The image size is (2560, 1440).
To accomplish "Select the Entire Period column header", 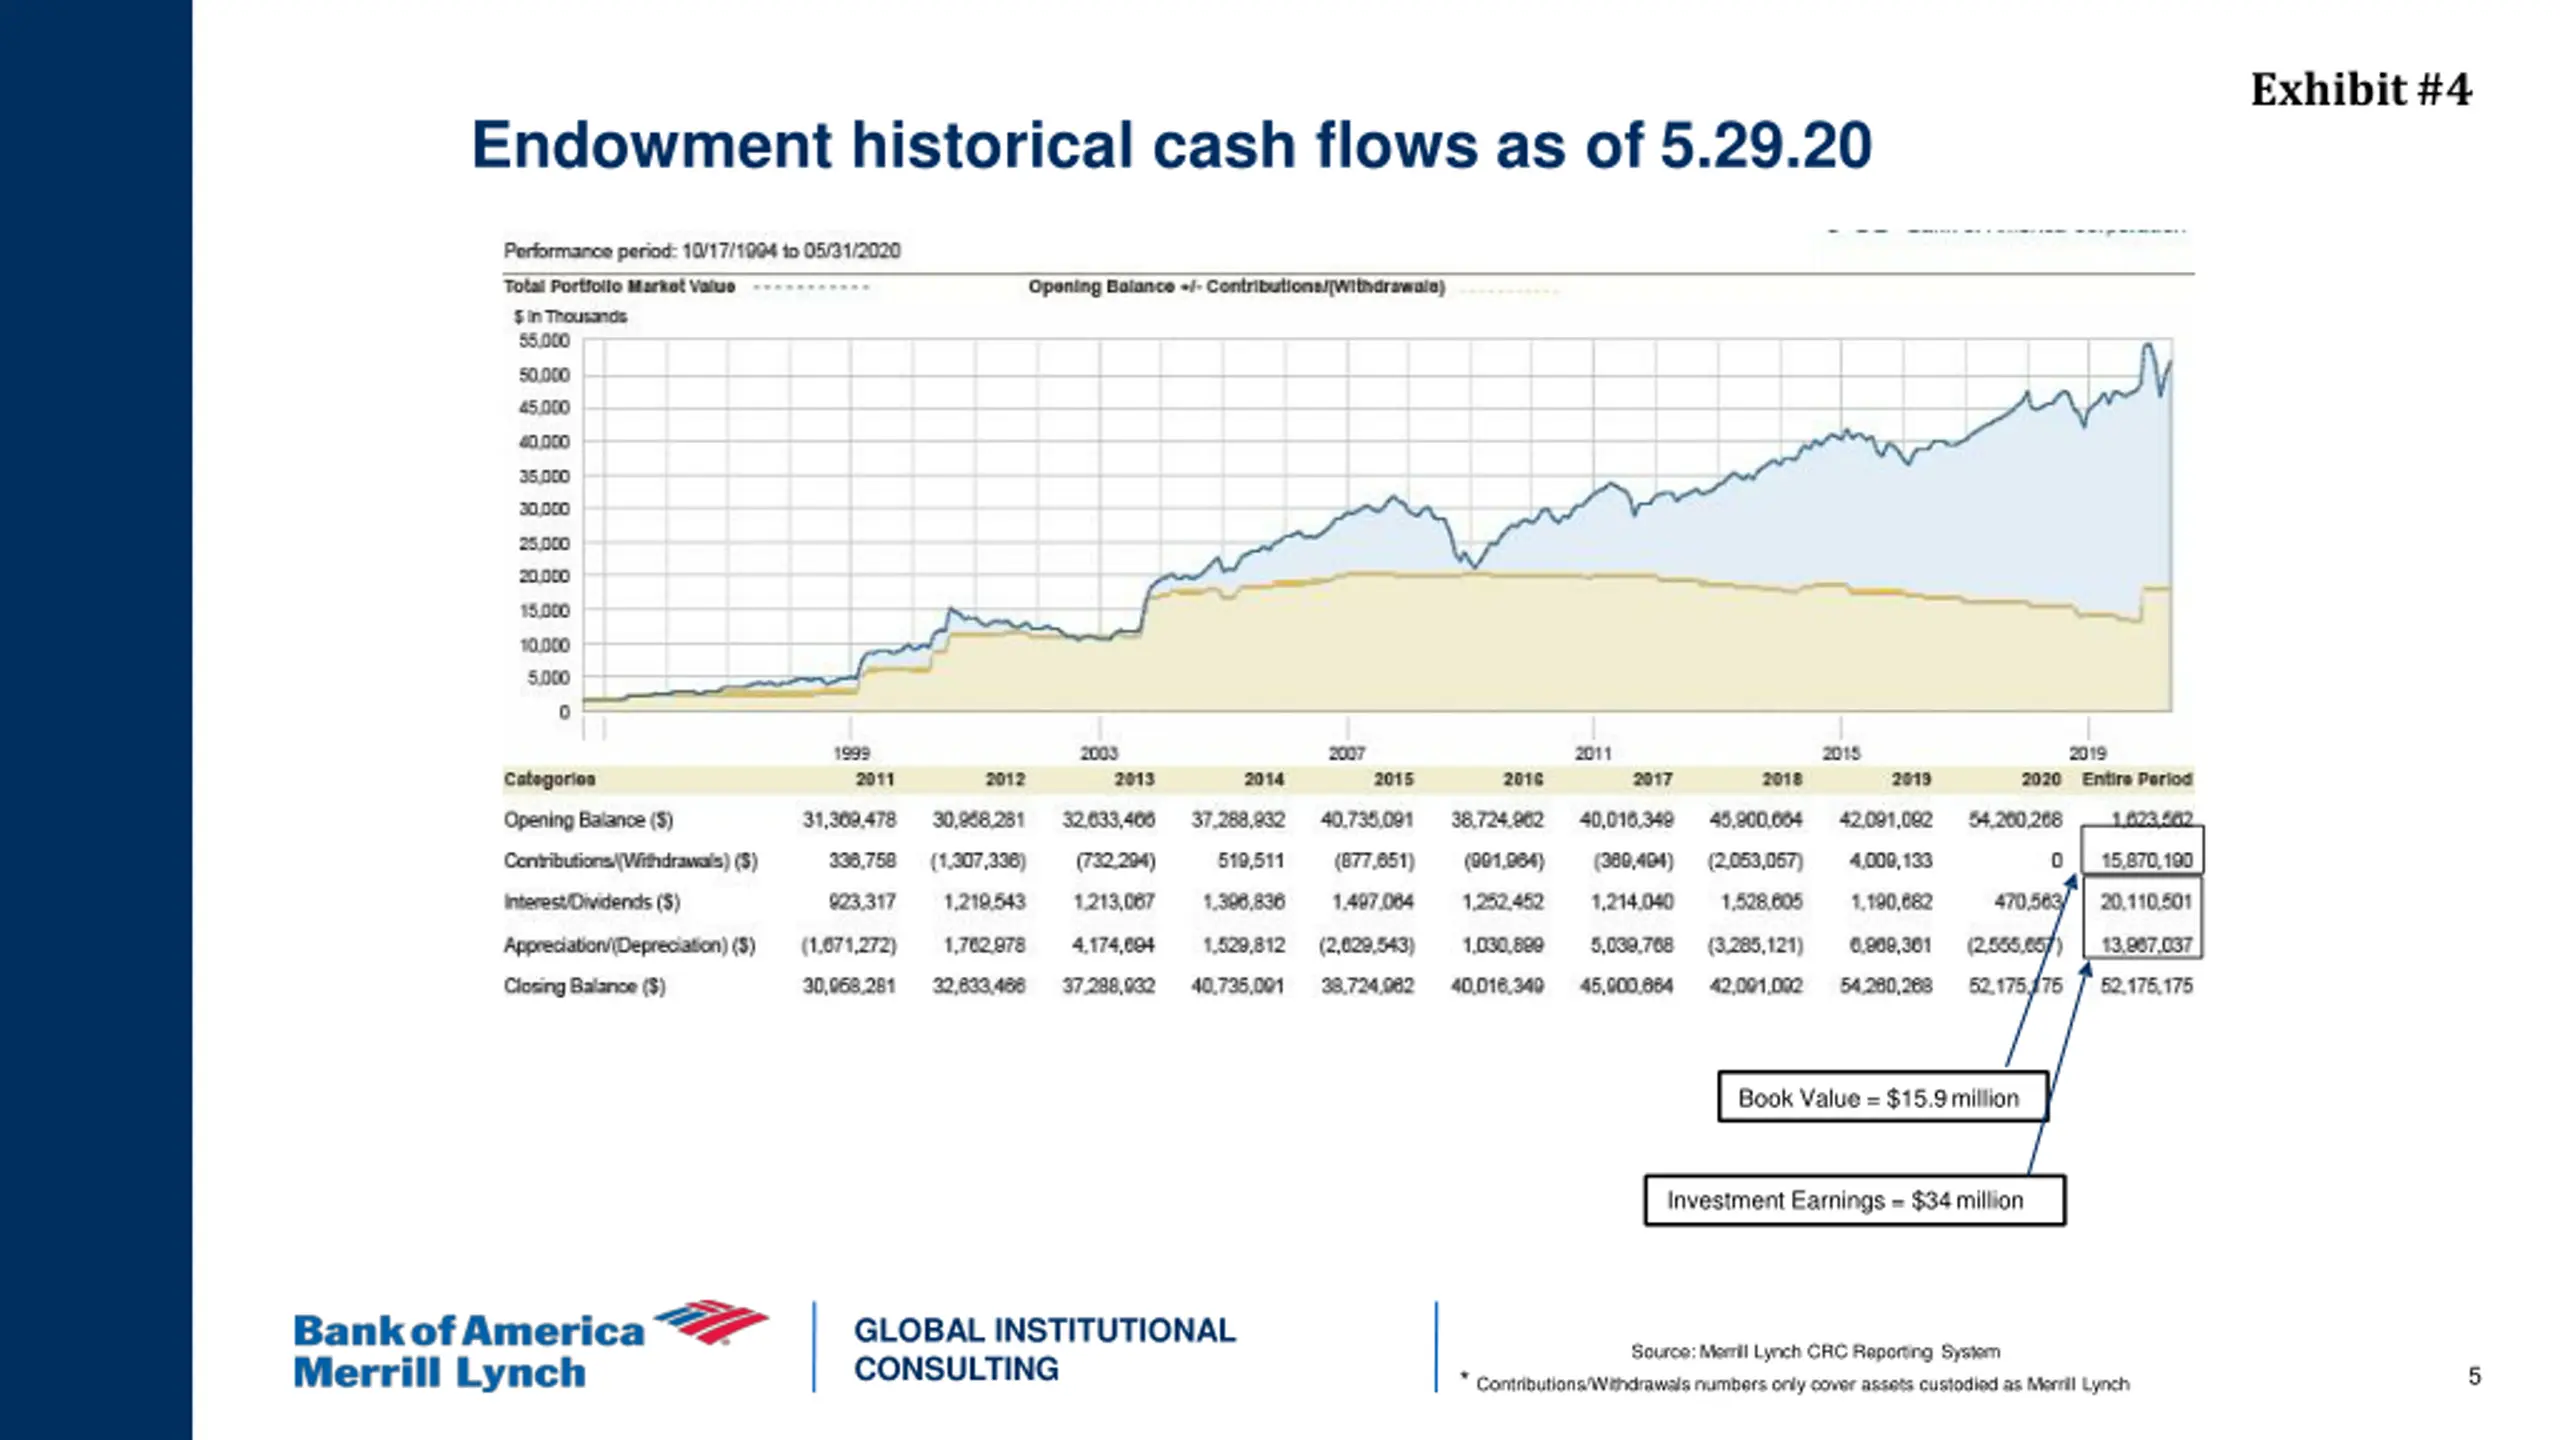I will 2137,779.
